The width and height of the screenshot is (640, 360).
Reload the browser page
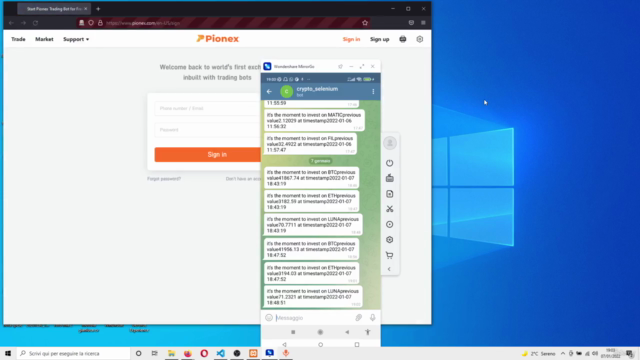point(36,23)
